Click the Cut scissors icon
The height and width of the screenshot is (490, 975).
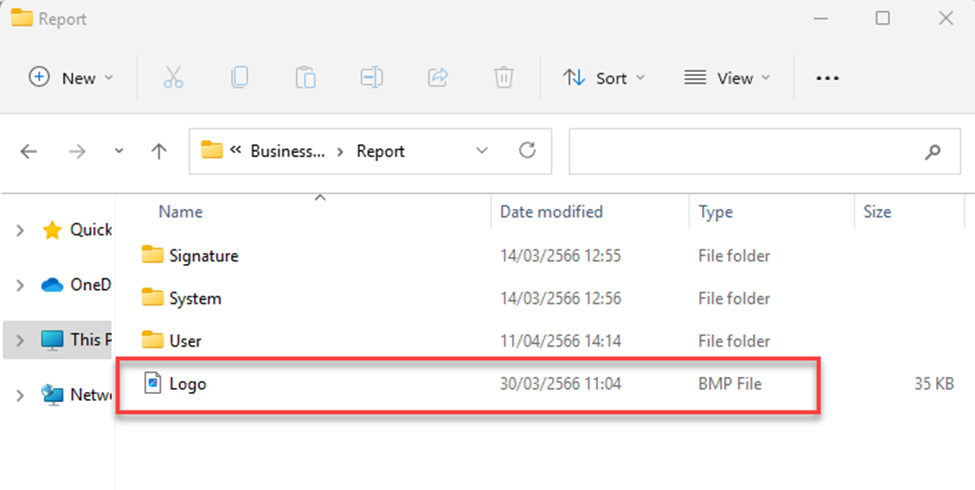[173, 77]
